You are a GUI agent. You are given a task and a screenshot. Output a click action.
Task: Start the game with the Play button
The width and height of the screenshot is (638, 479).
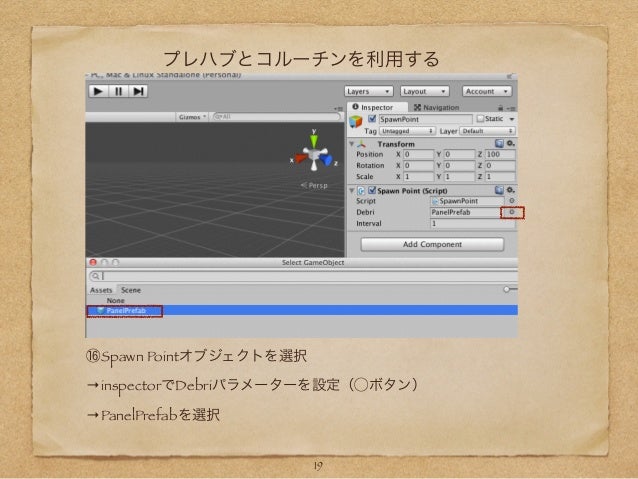click(x=98, y=91)
